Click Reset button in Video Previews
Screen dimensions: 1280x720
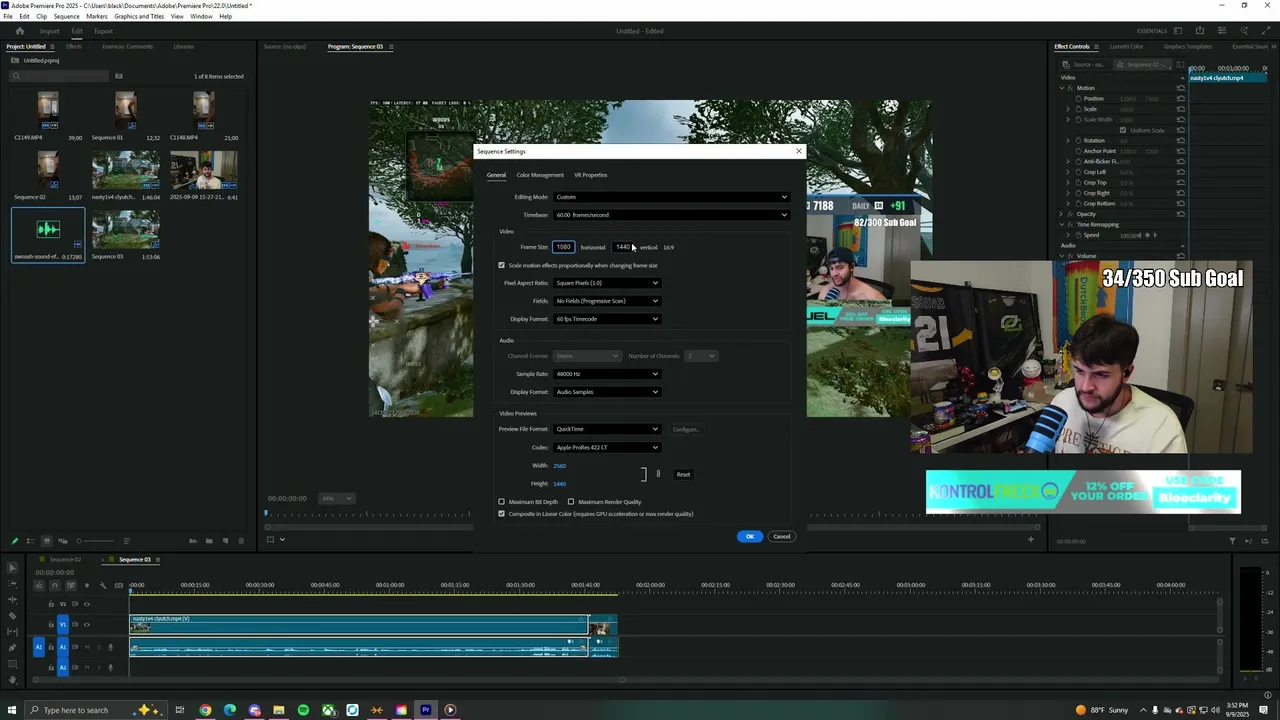click(x=683, y=474)
